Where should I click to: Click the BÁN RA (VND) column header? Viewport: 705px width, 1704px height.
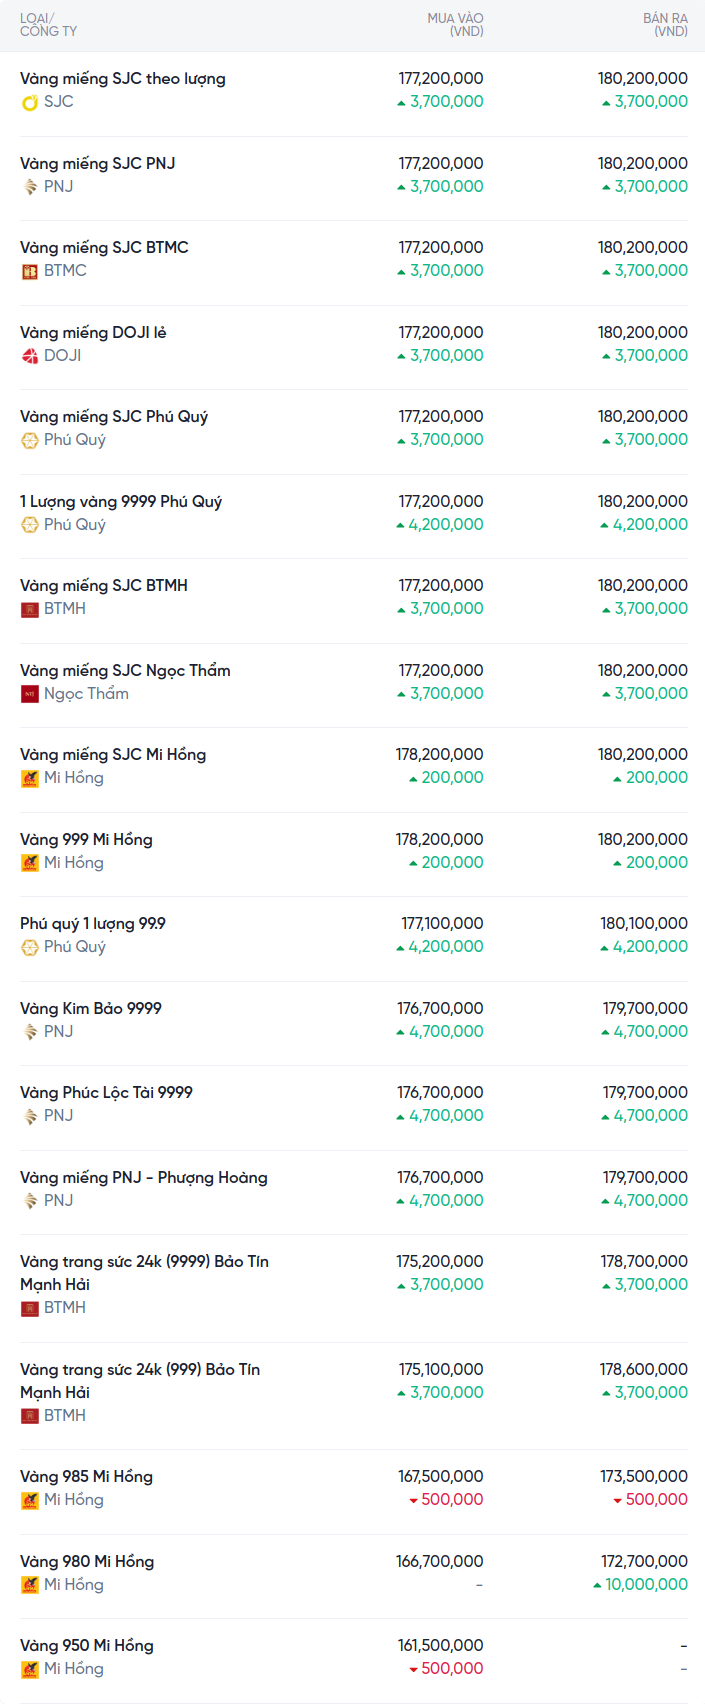point(665,25)
